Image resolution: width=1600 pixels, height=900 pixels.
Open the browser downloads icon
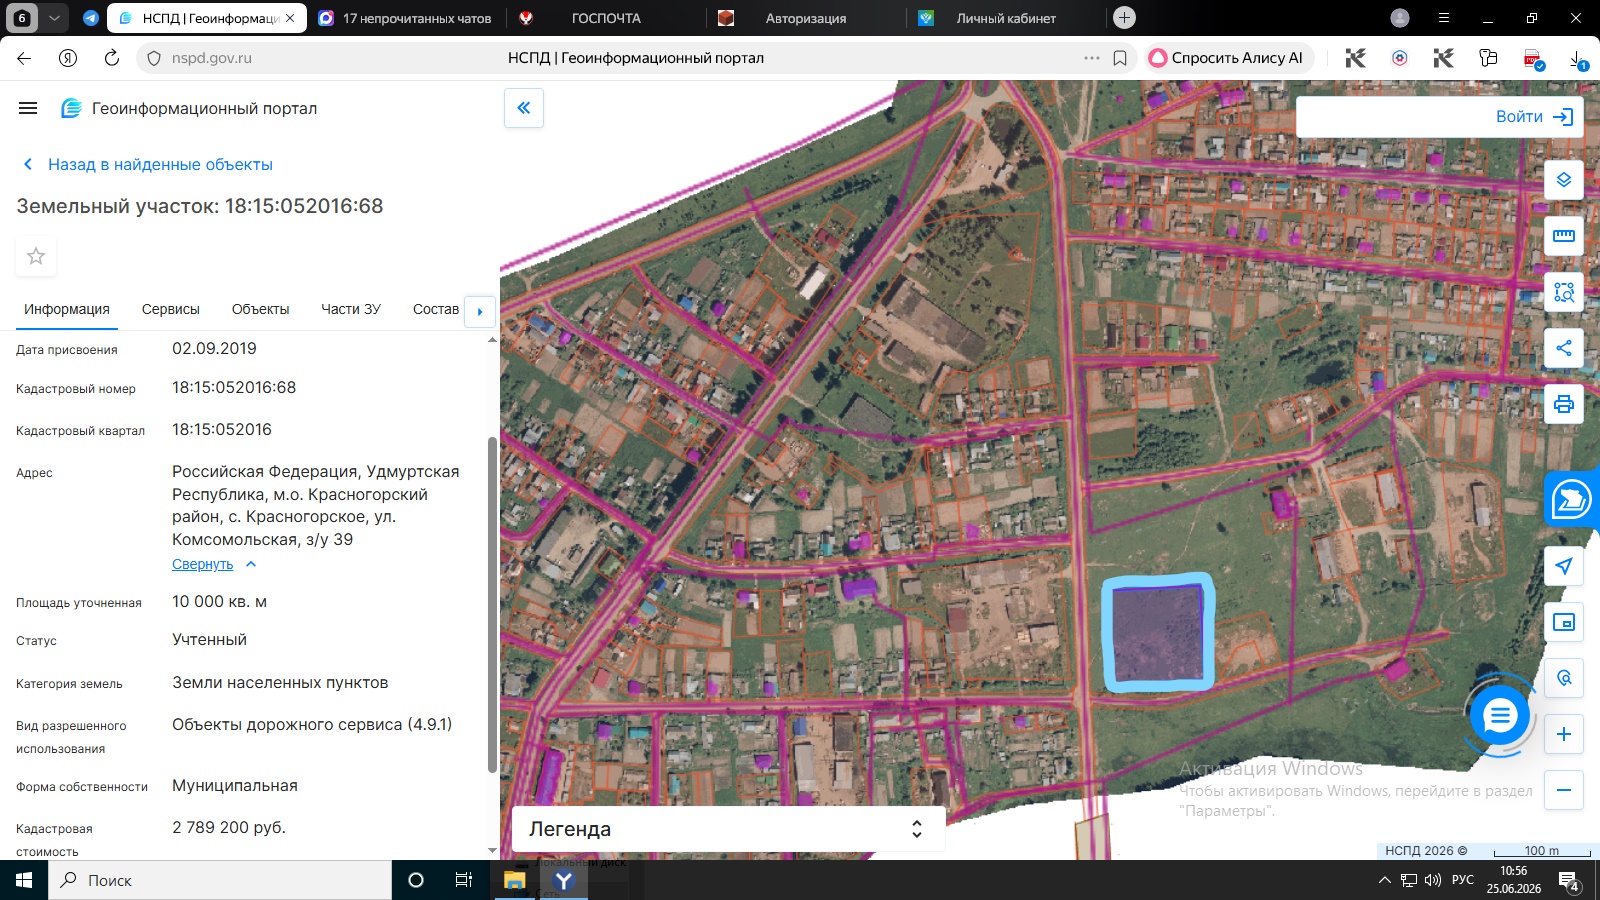[1577, 59]
